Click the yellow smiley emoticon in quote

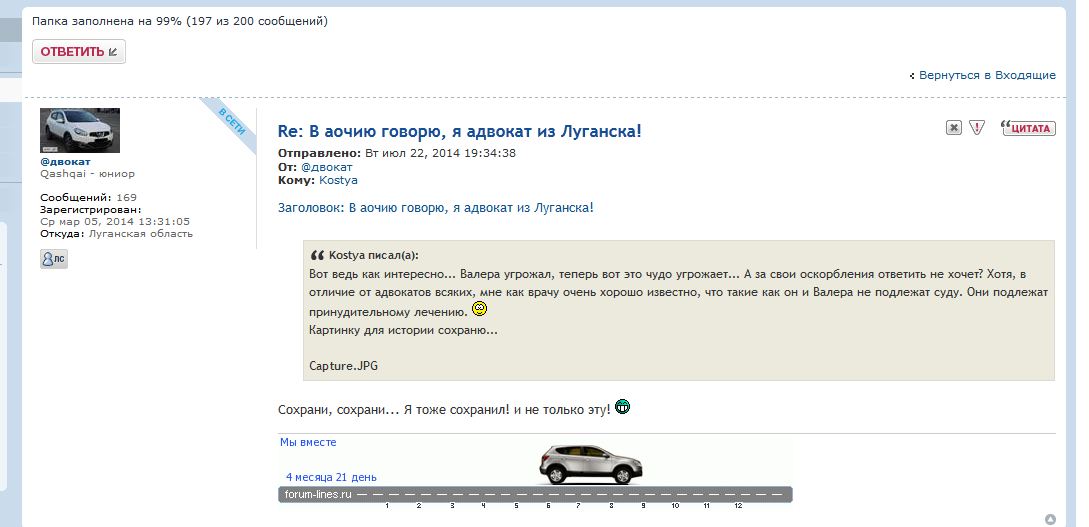coord(479,310)
